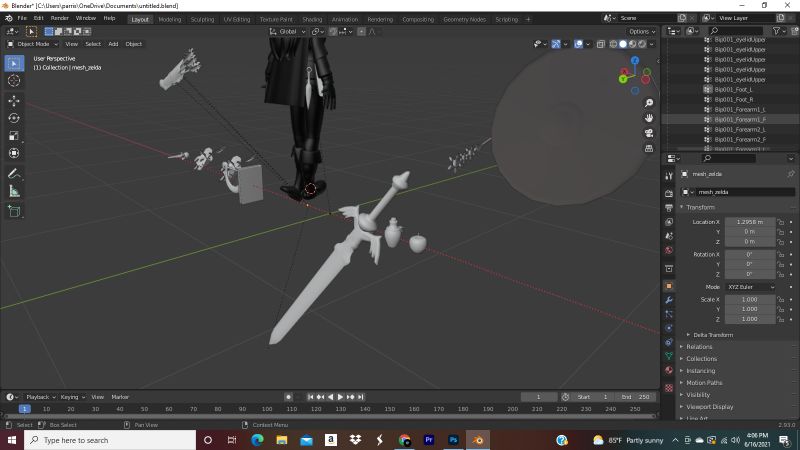Switch to UV Editing workspace tab
800x450 pixels.
coord(237,19)
